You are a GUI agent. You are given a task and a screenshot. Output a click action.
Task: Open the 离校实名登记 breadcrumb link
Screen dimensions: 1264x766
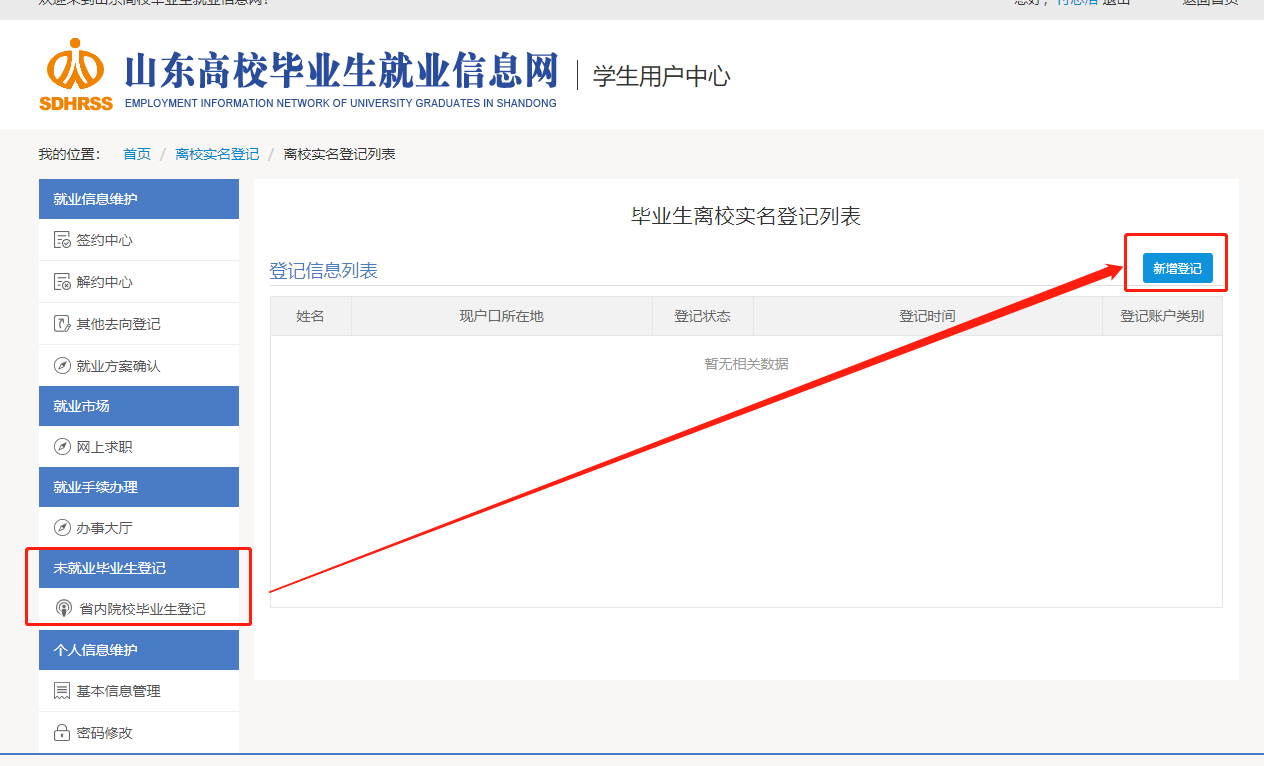tap(217, 154)
